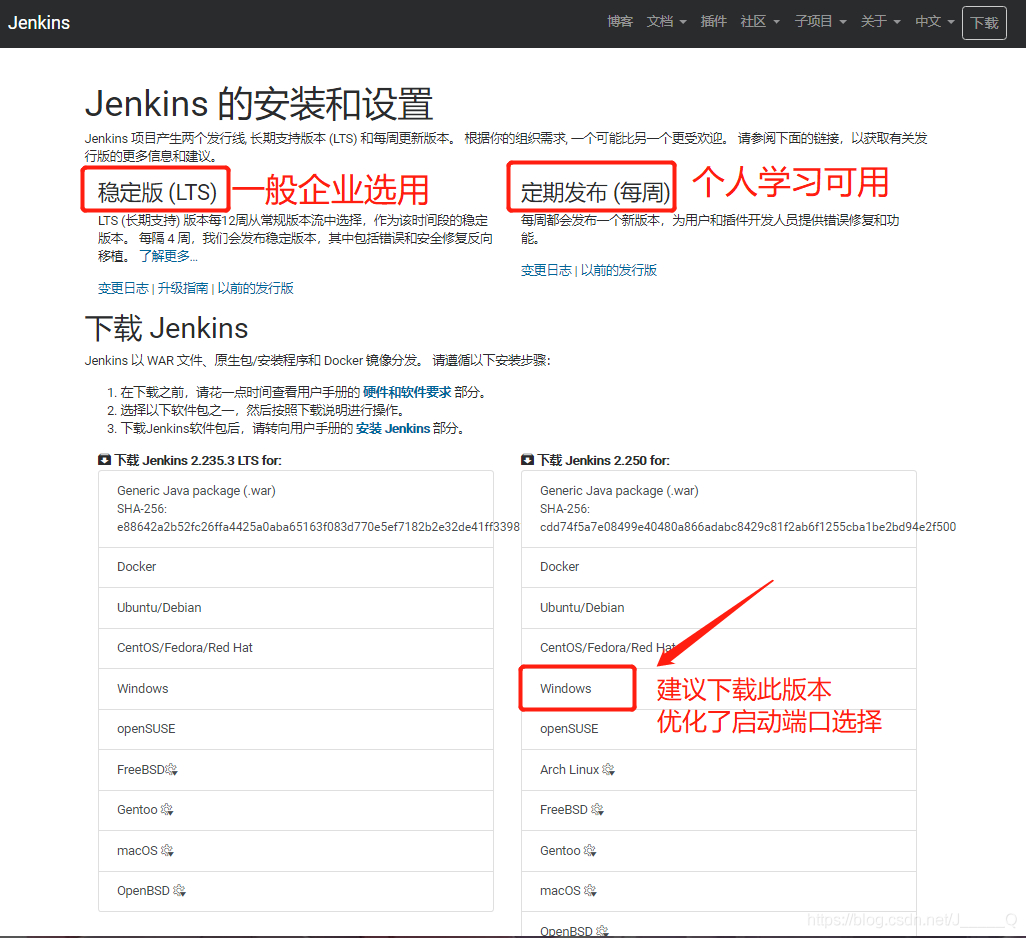Viewport: 1026px width, 938px height.
Task: Open weekly release 变更日志 link
Action: click(546, 270)
